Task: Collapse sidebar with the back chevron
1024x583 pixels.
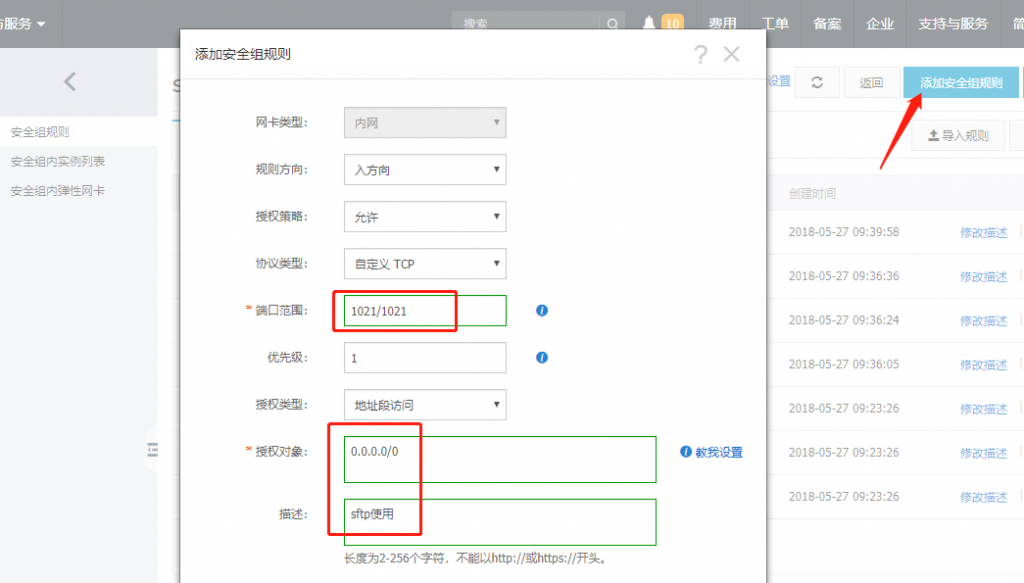Action: [x=70, y=82]
